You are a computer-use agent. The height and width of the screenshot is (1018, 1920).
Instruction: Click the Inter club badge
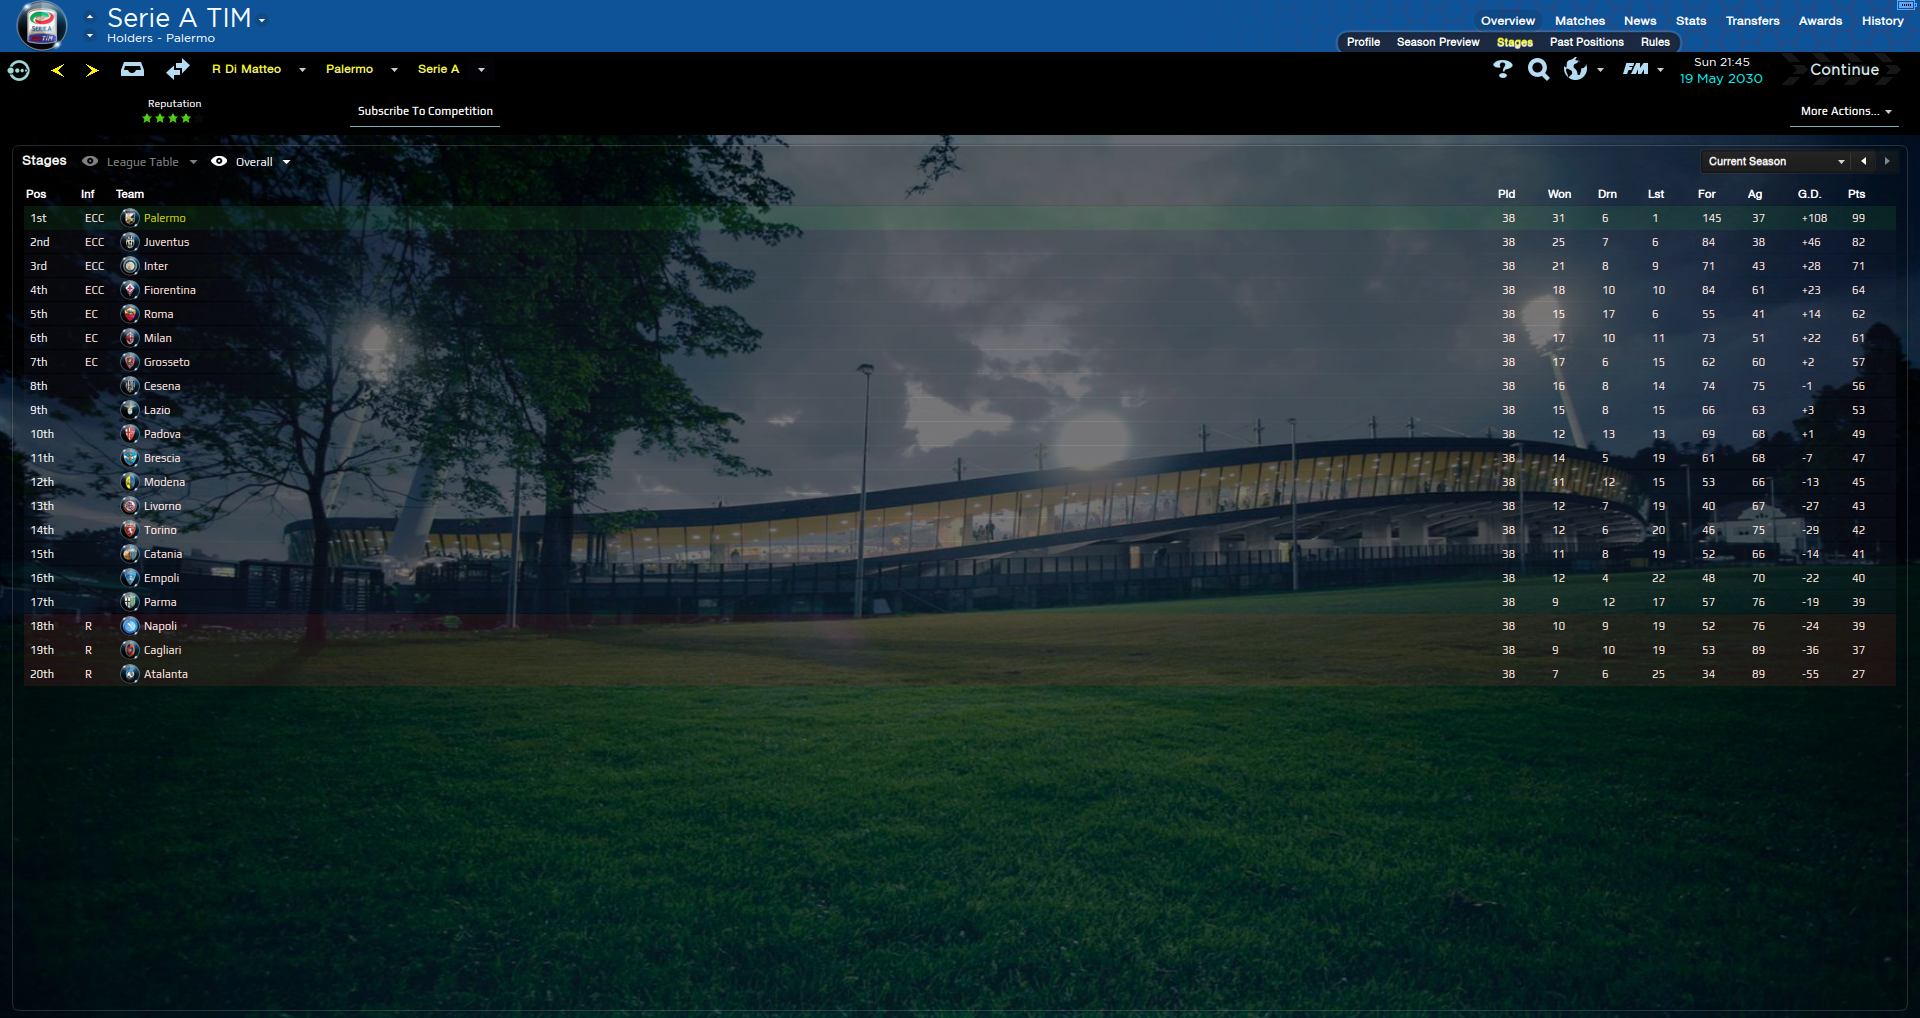click(x=130, y=266)
